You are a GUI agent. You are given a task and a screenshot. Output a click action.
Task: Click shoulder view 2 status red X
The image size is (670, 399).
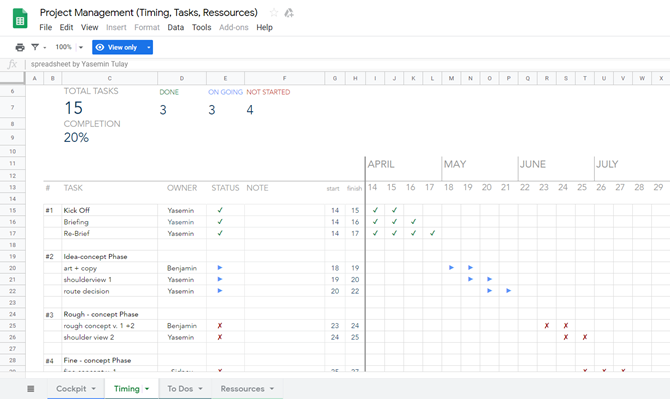[x=220, y=337]
